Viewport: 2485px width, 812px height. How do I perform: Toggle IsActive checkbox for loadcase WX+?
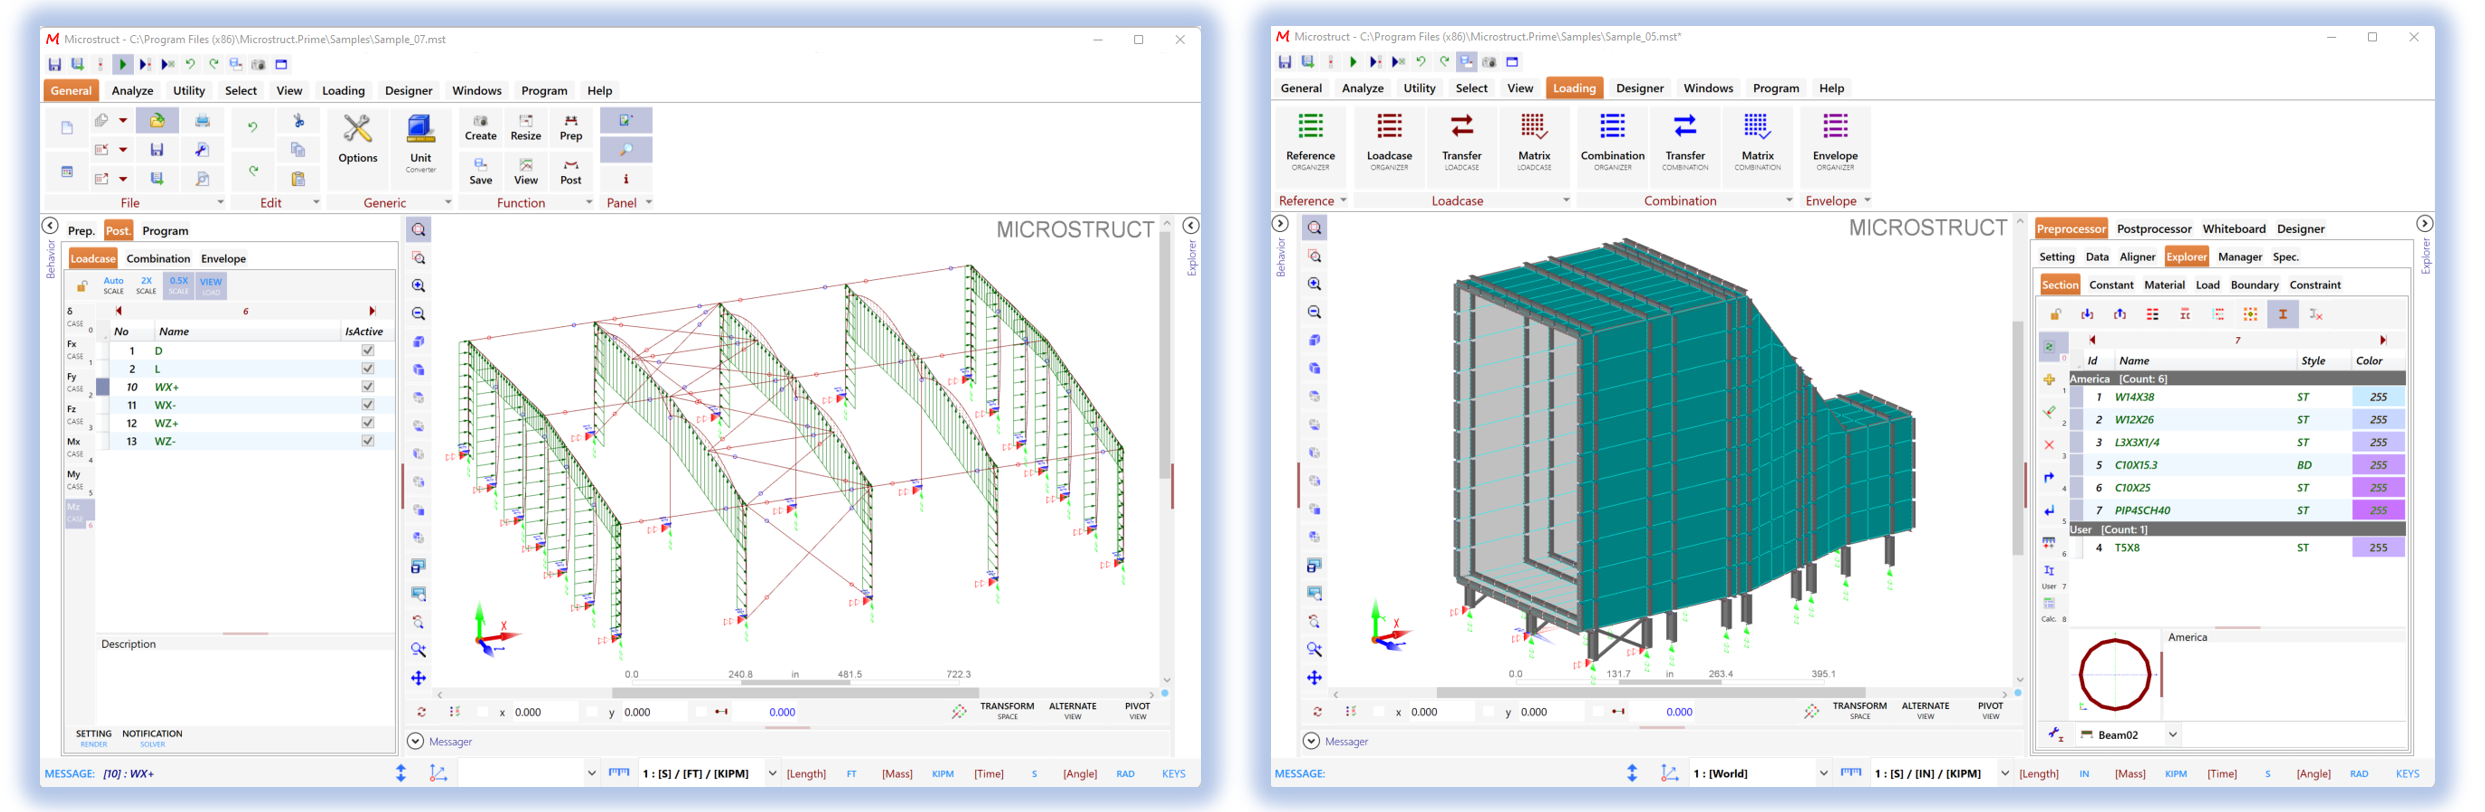(368, 387)
